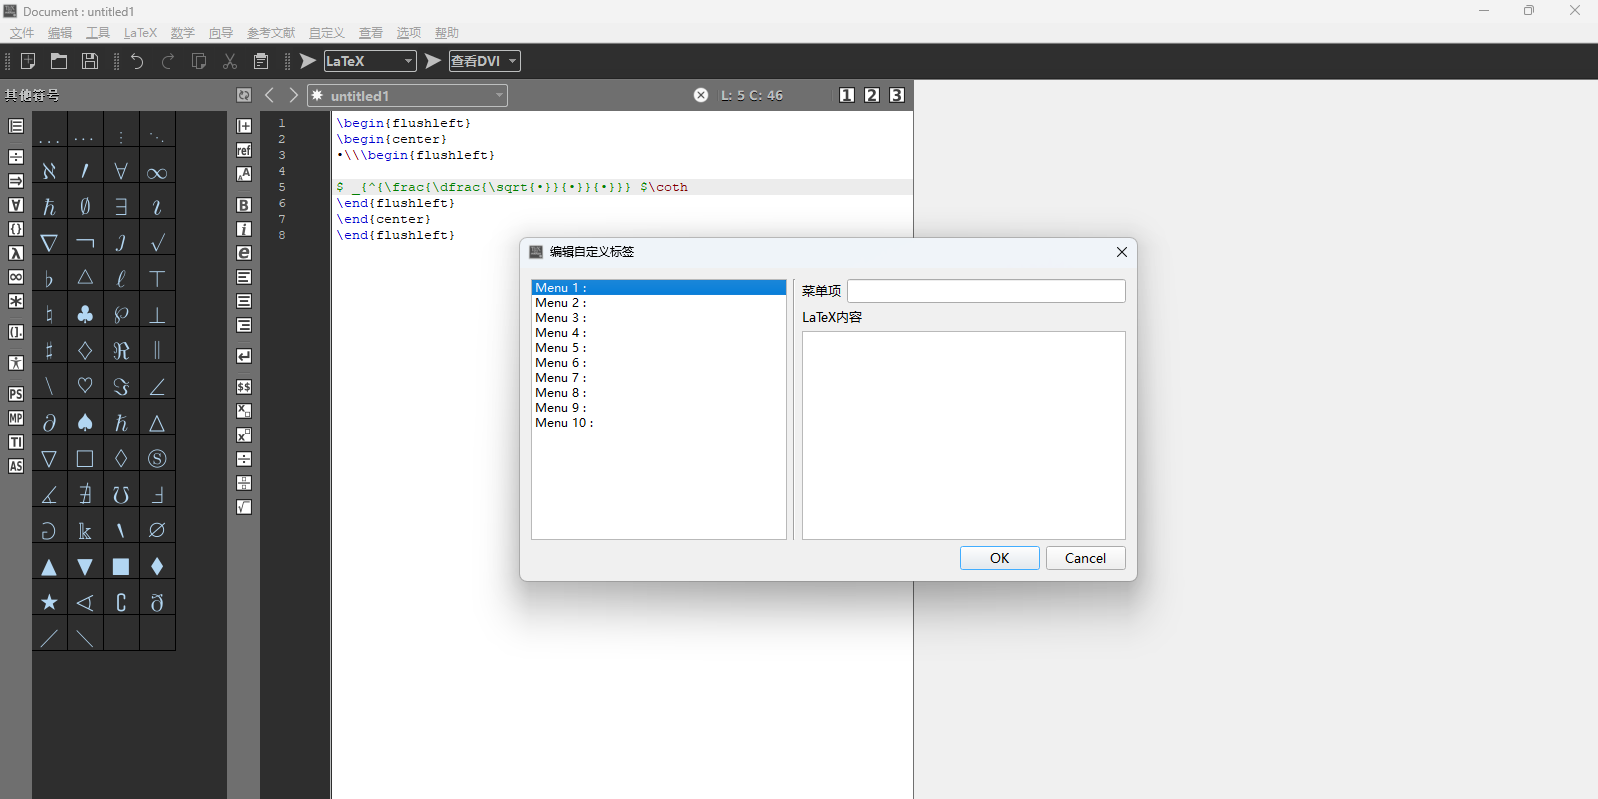Open the LaTeX compile command dropdown
1598x799 pixels.
(x=408, y=61)
